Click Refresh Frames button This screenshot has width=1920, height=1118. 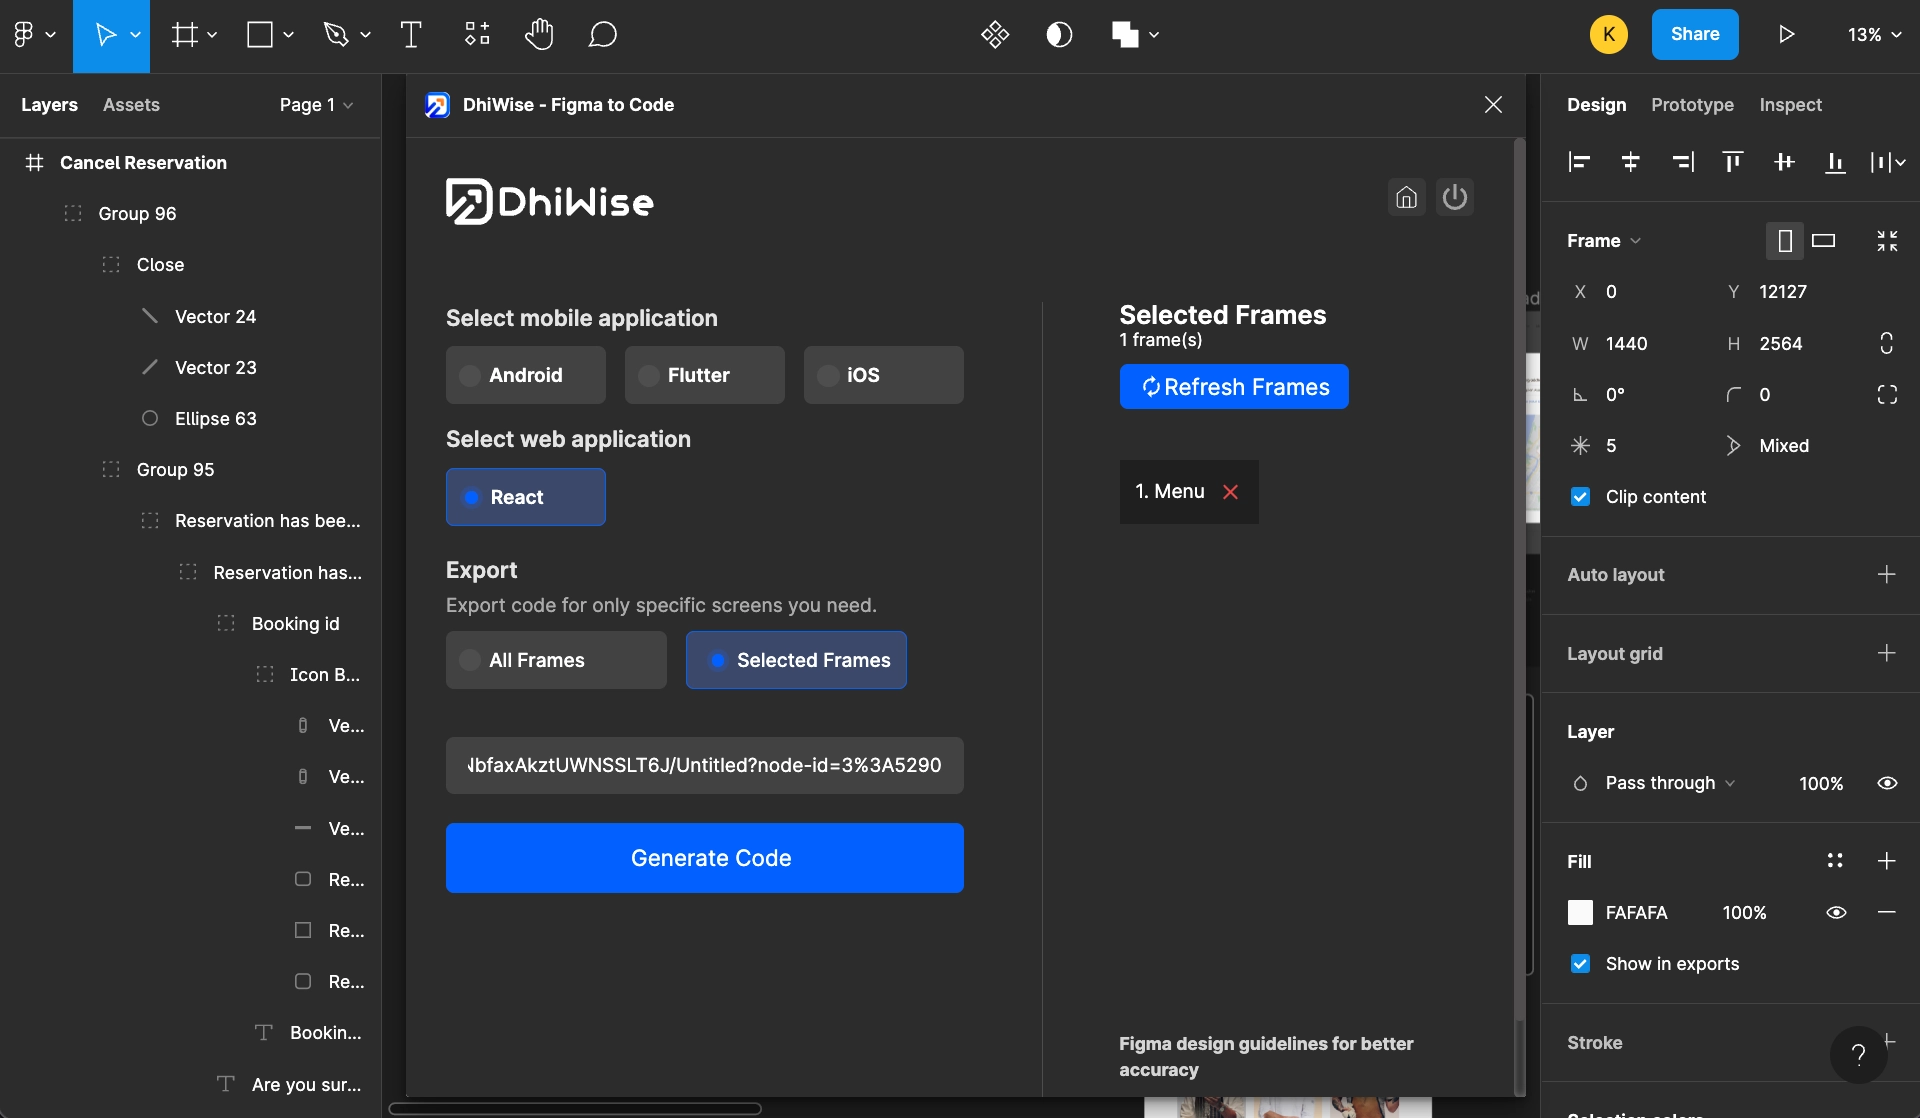pos(1233,386)
